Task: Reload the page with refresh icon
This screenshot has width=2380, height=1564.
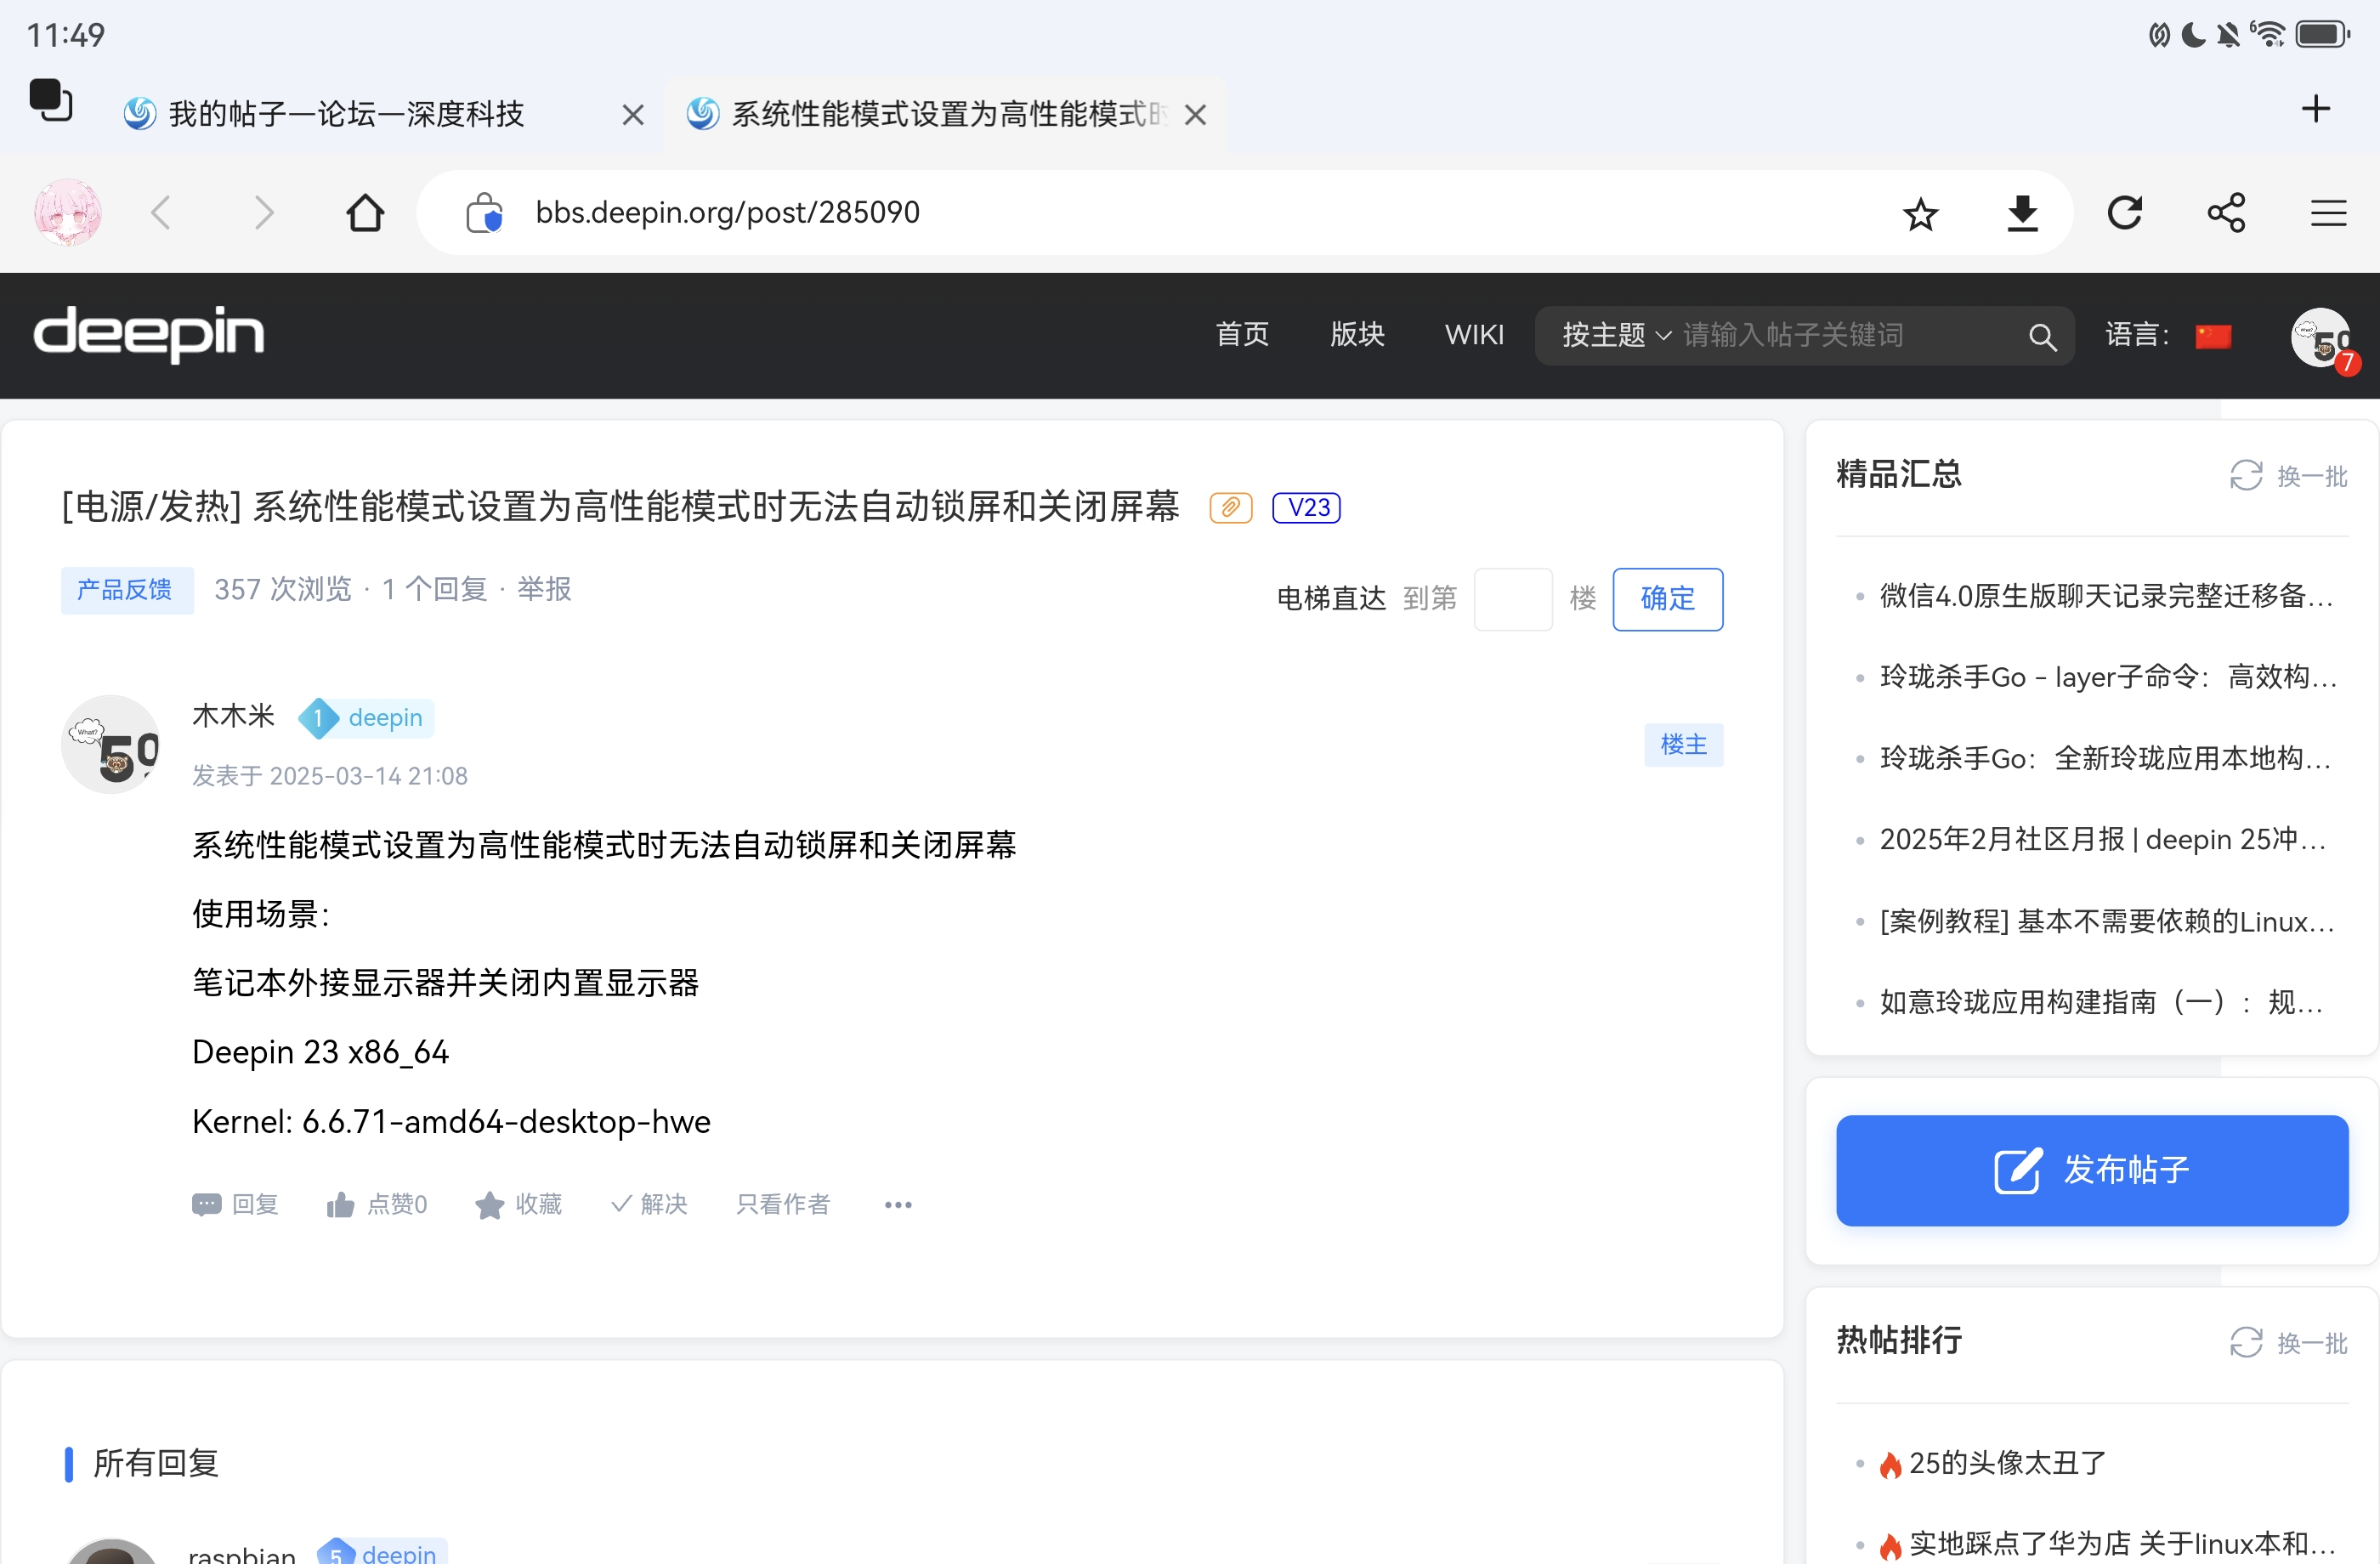Action: 2125,213
